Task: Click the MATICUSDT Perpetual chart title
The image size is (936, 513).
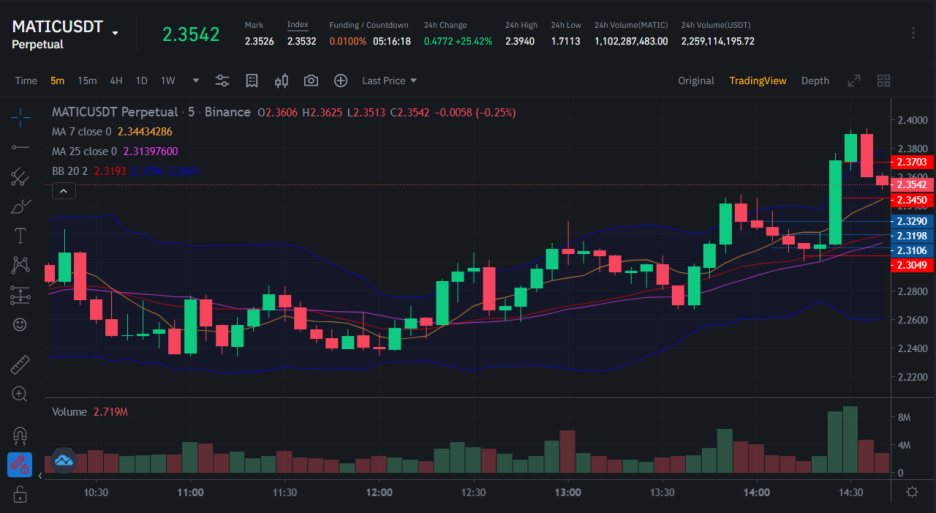Action: pos(115,112)
